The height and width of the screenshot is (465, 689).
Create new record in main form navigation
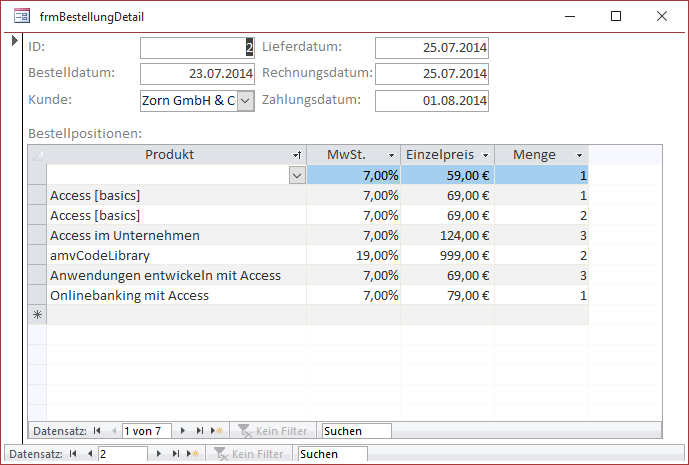[x=193, y=454]
